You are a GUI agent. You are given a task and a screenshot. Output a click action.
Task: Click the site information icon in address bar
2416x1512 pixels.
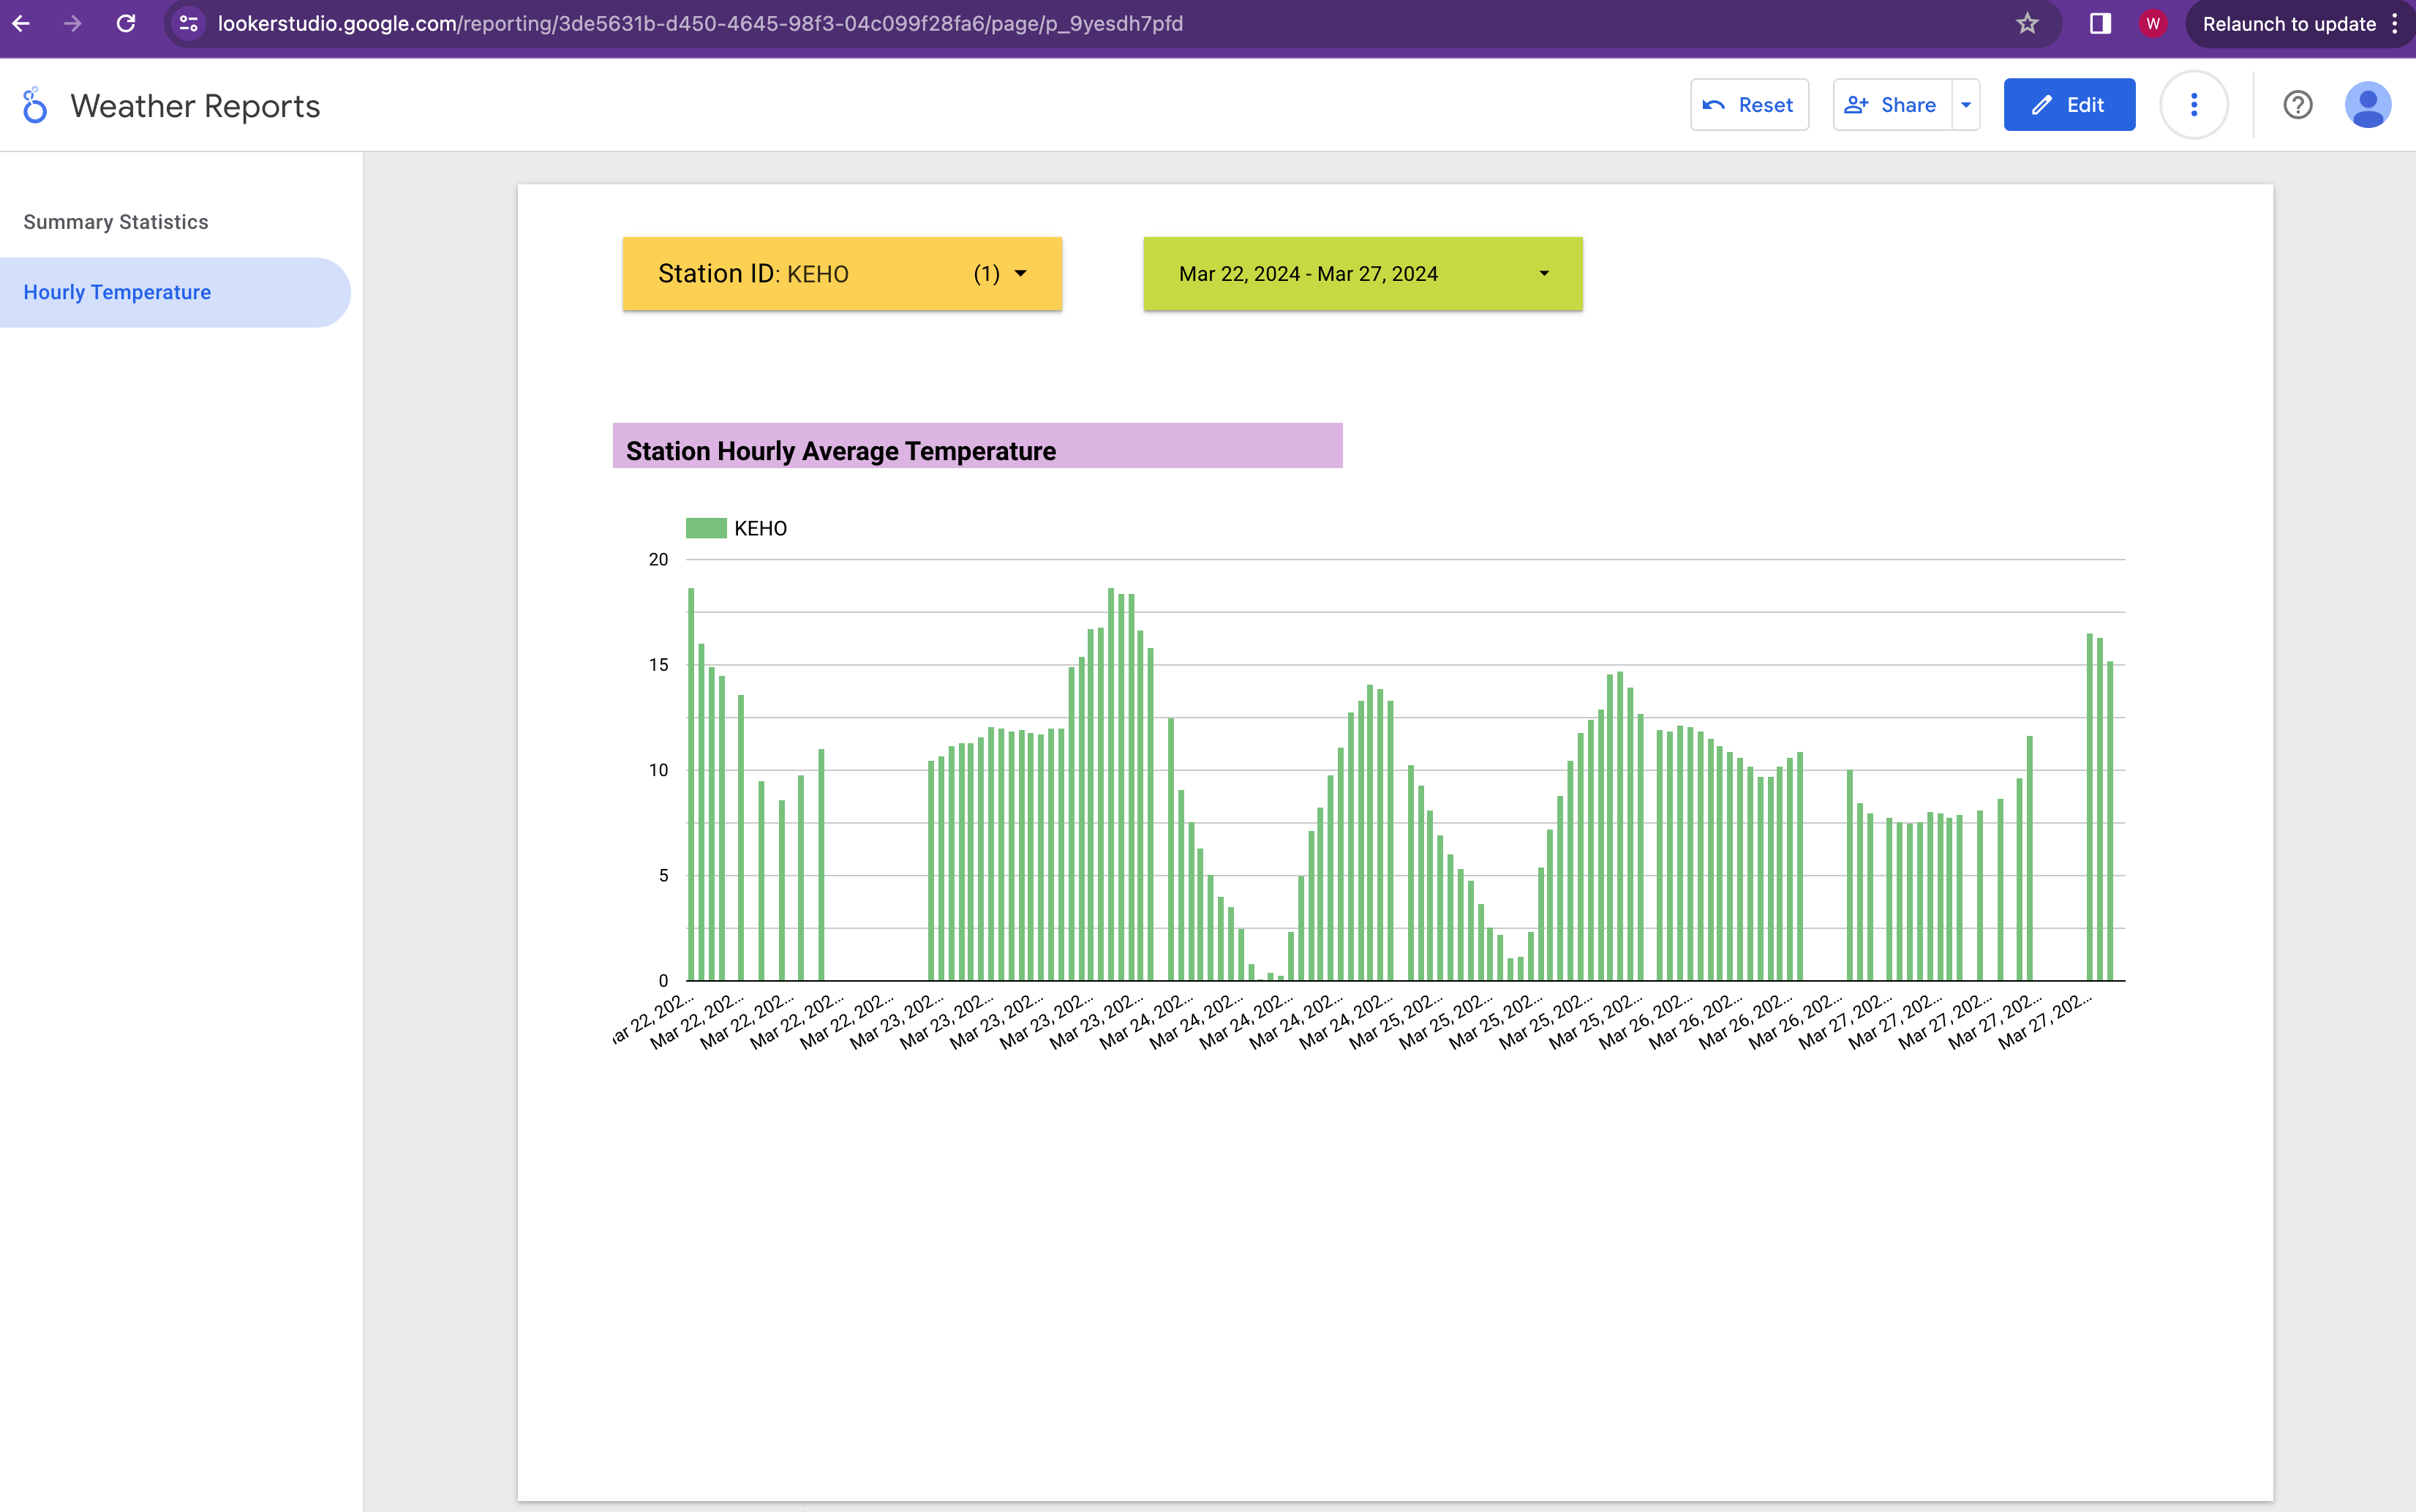[188, 24]
